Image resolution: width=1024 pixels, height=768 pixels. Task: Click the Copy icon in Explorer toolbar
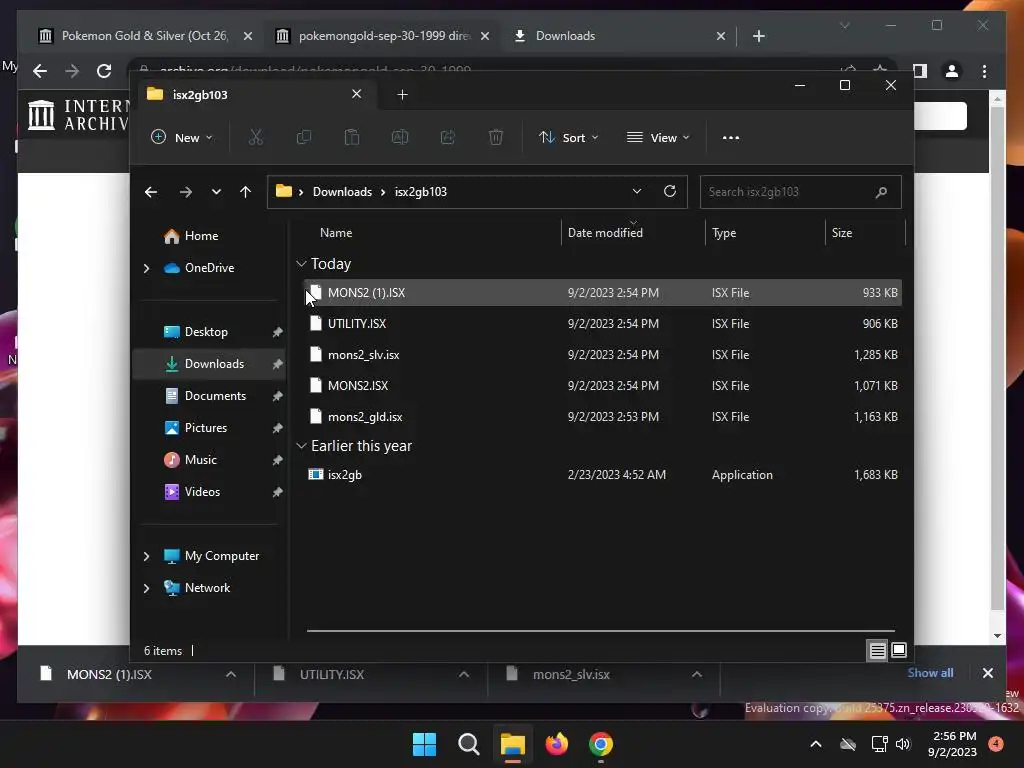[304, 137]
